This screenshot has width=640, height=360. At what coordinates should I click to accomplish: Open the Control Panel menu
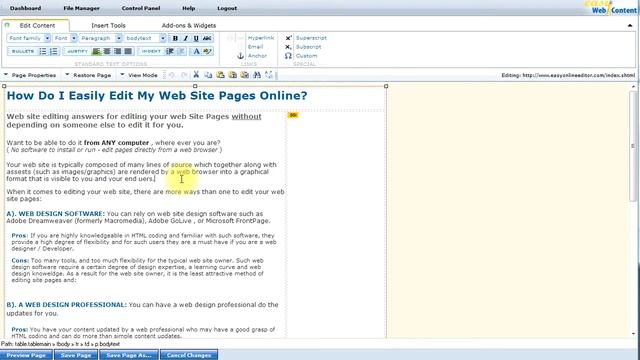click(141, 8)
